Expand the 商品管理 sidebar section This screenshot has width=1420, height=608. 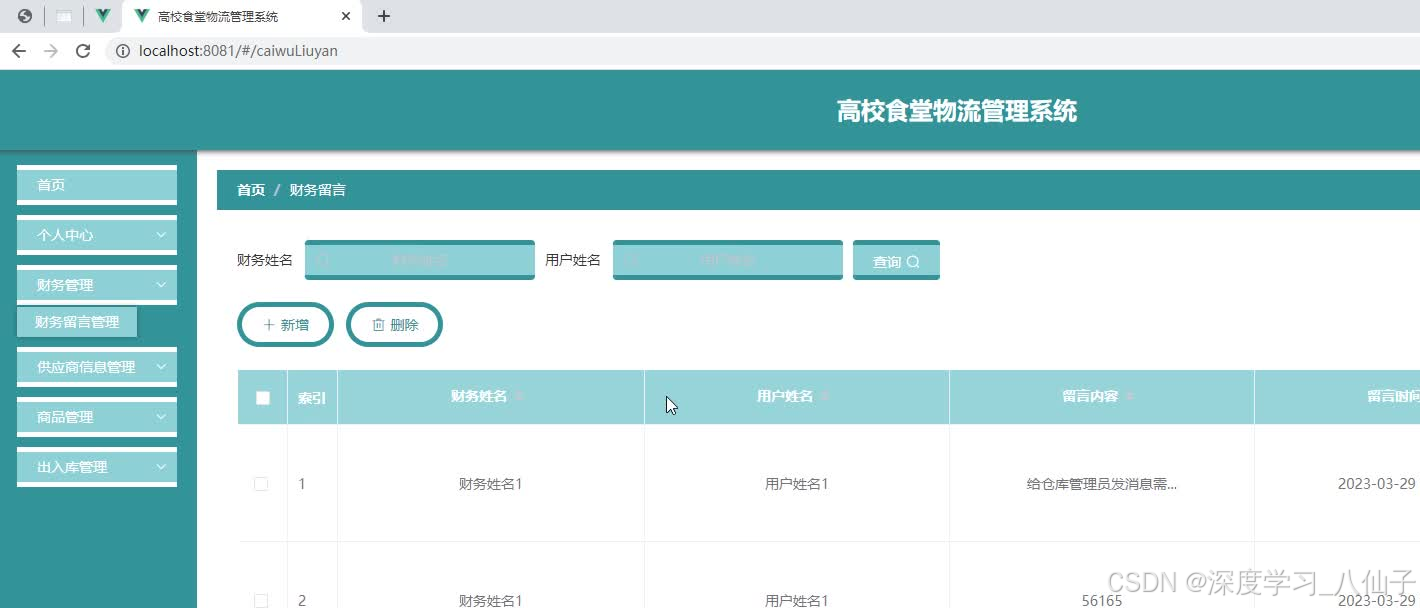click(x=96, y=417)
